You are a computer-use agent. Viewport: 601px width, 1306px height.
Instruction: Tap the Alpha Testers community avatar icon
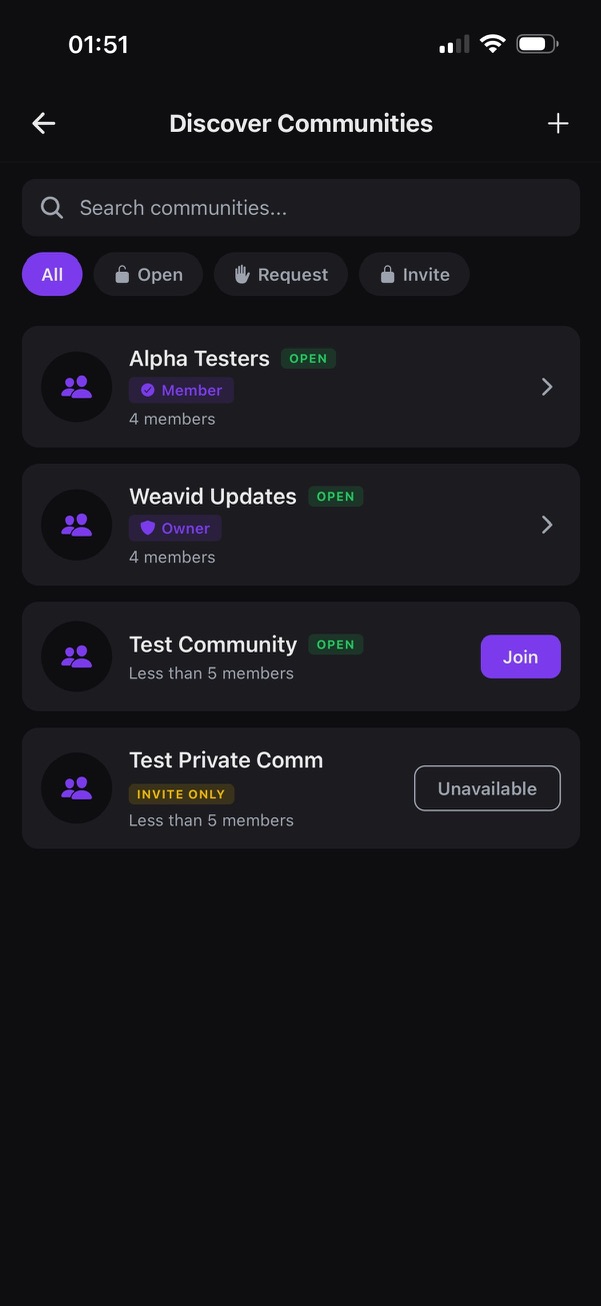coord(76,387)
